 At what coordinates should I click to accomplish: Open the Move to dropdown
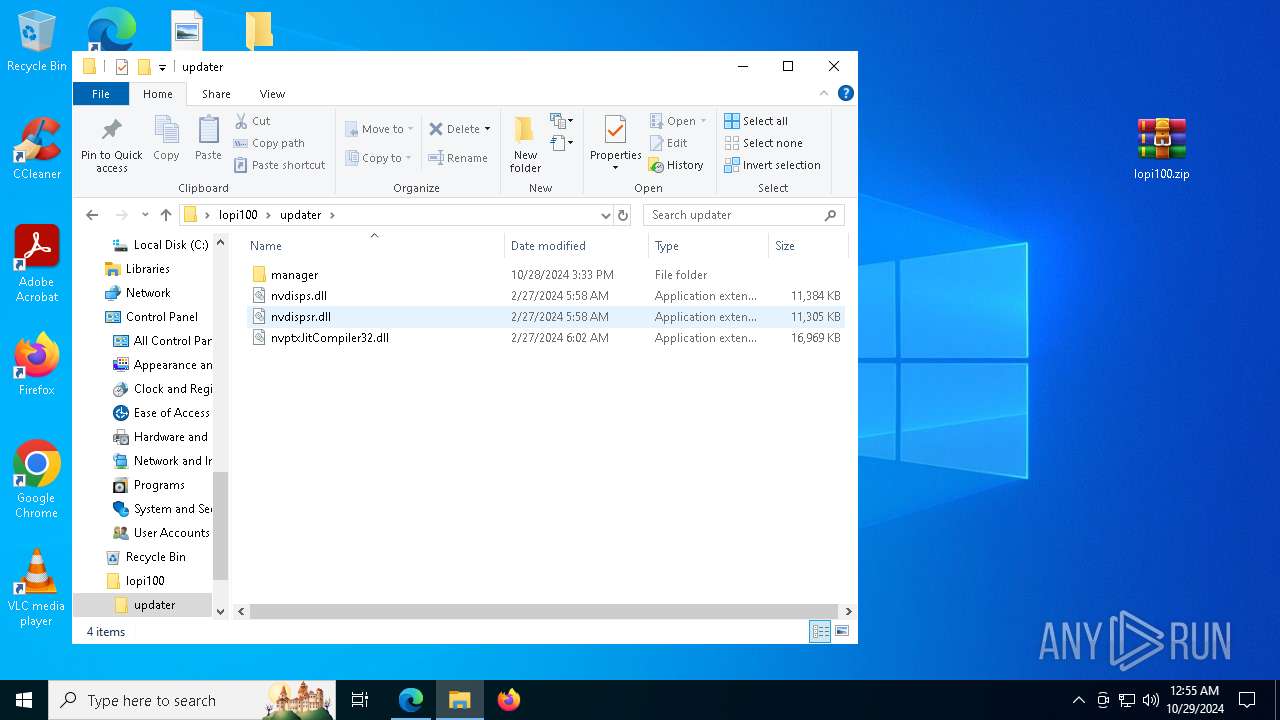click(x=380, y=129)
